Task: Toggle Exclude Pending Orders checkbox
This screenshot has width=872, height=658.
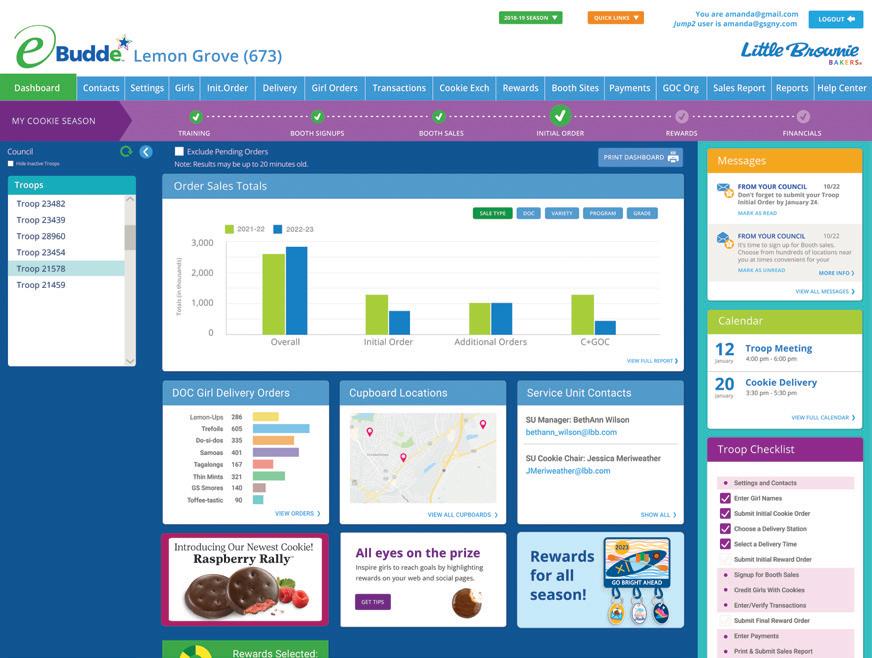Action: (179, 151)
